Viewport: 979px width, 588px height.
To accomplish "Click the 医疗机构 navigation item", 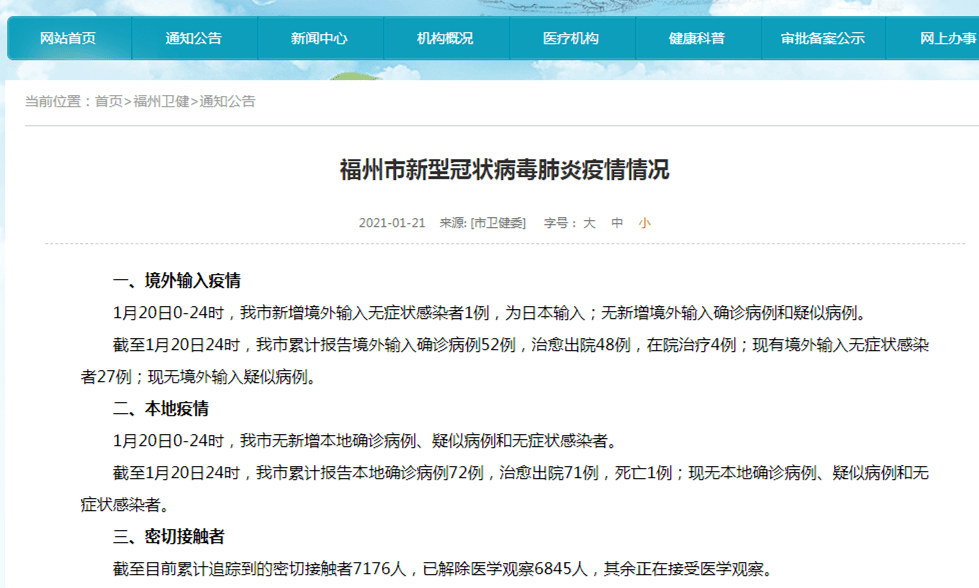I will tap(571, 39).
